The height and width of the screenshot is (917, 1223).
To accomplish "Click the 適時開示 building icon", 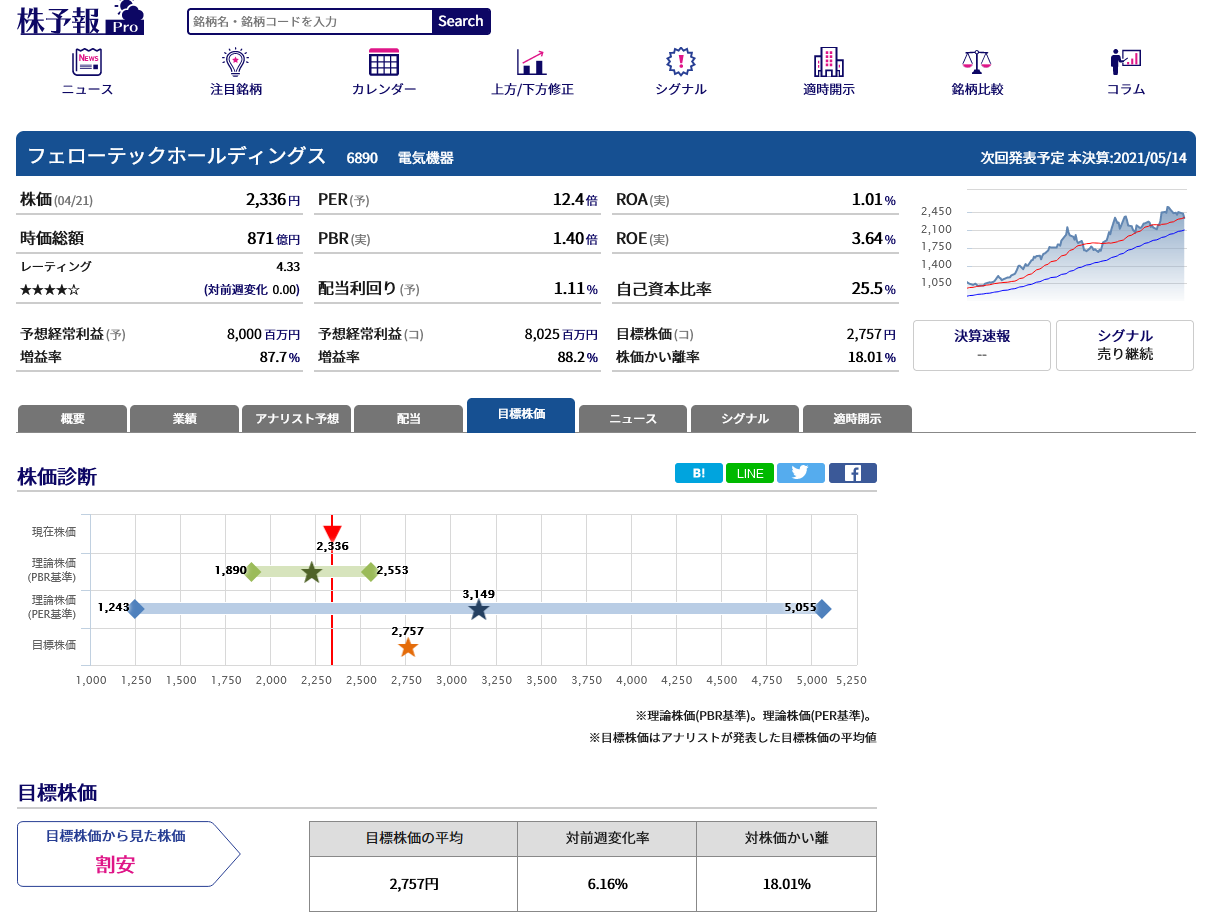I will click(828, 63).
